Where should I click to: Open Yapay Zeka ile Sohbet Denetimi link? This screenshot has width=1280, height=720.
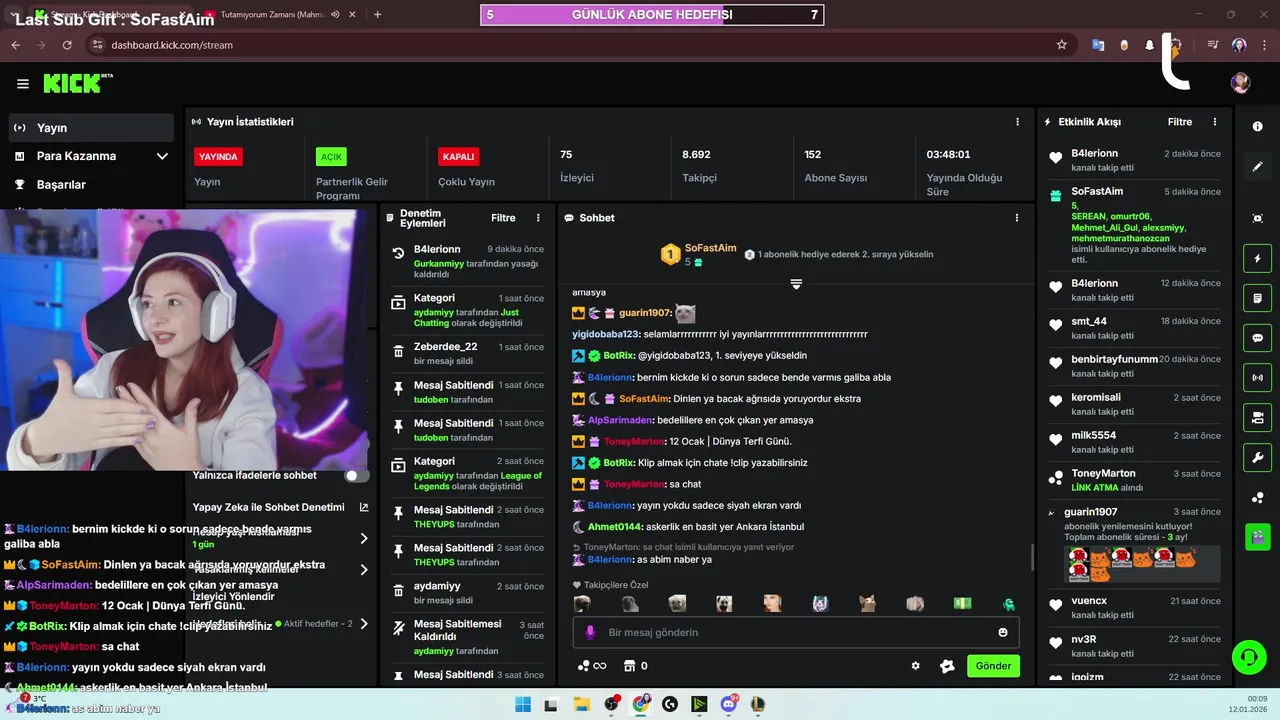364,507
